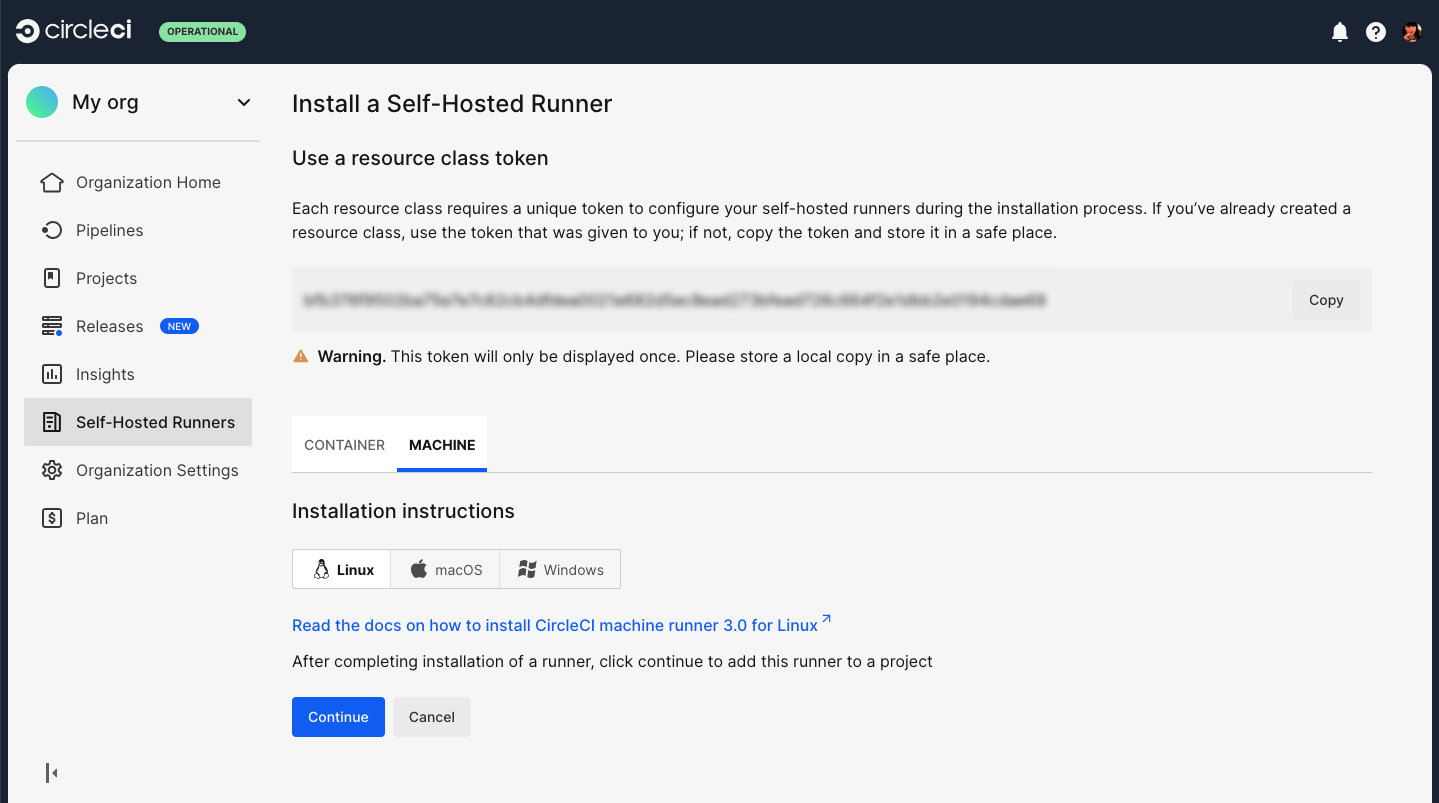The width and height of the screenshot is (1439, 803).
Task: Open the Plan page
Action: (138, 518)
